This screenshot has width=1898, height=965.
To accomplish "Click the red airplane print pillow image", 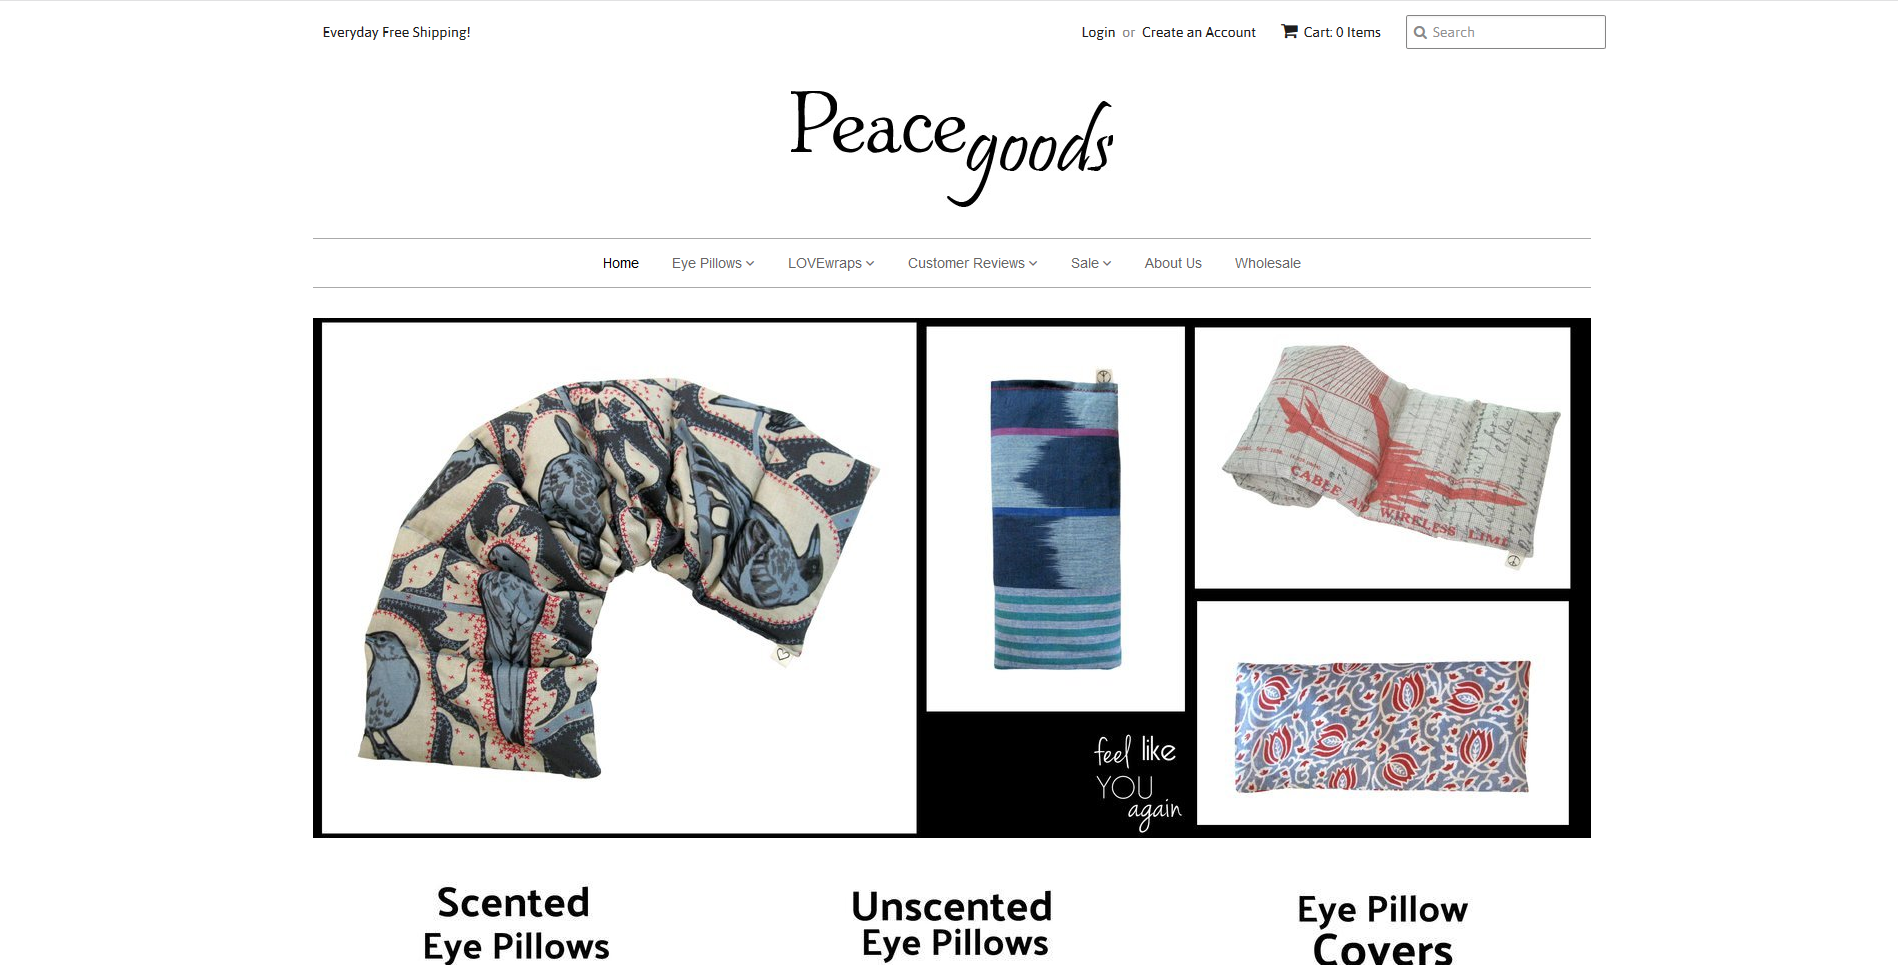I will click(1382, 458).
